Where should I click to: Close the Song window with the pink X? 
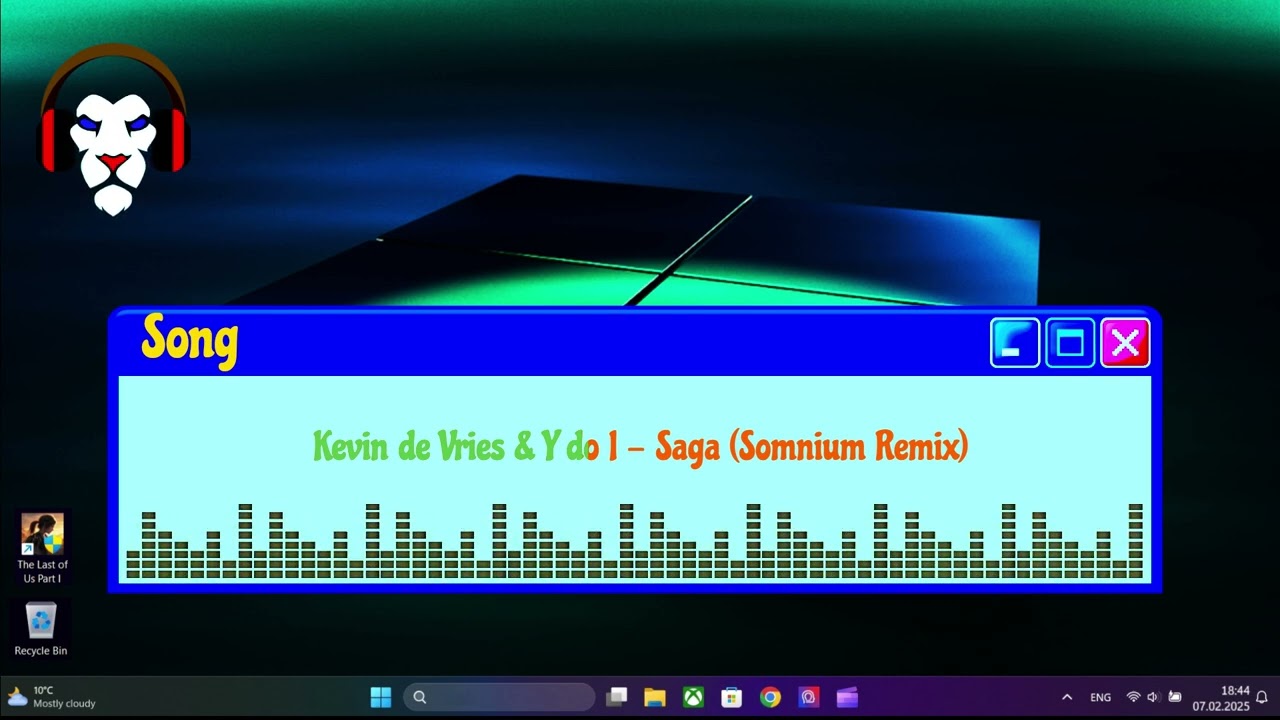click(1125, 343)
